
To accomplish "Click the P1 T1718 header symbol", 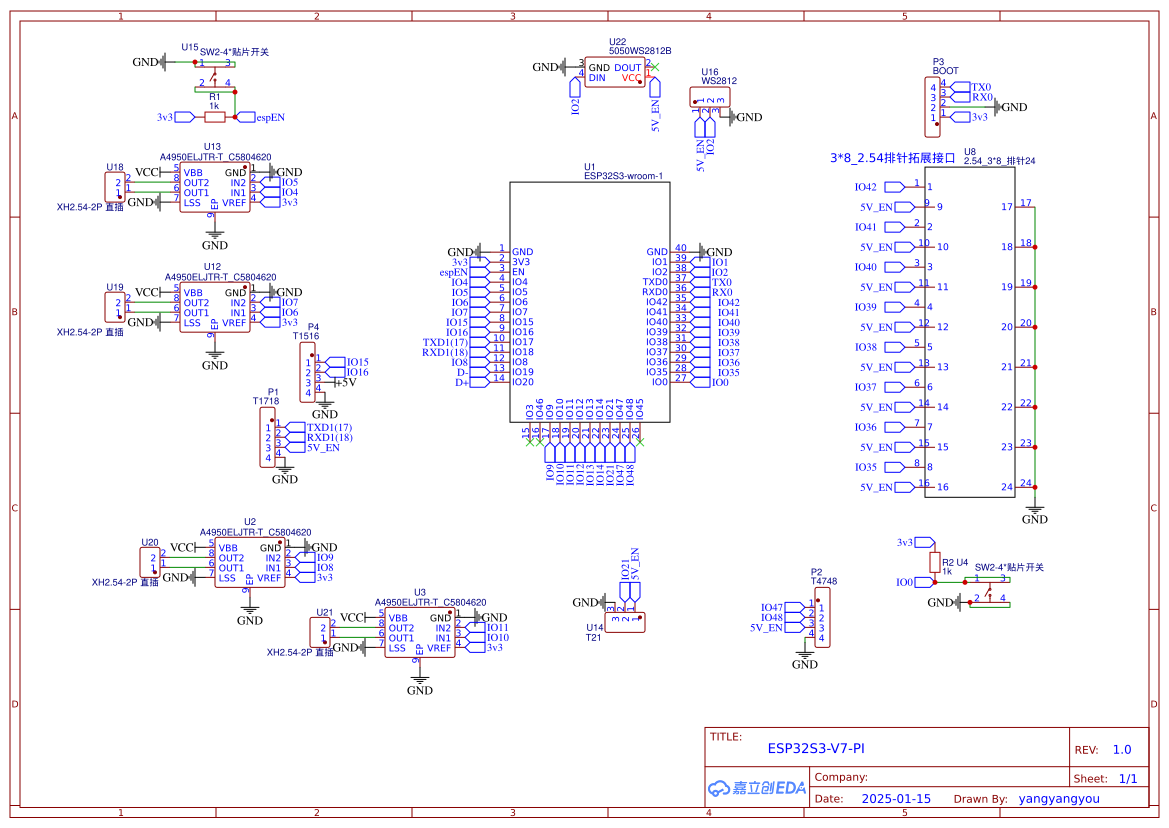I will 268,437.
